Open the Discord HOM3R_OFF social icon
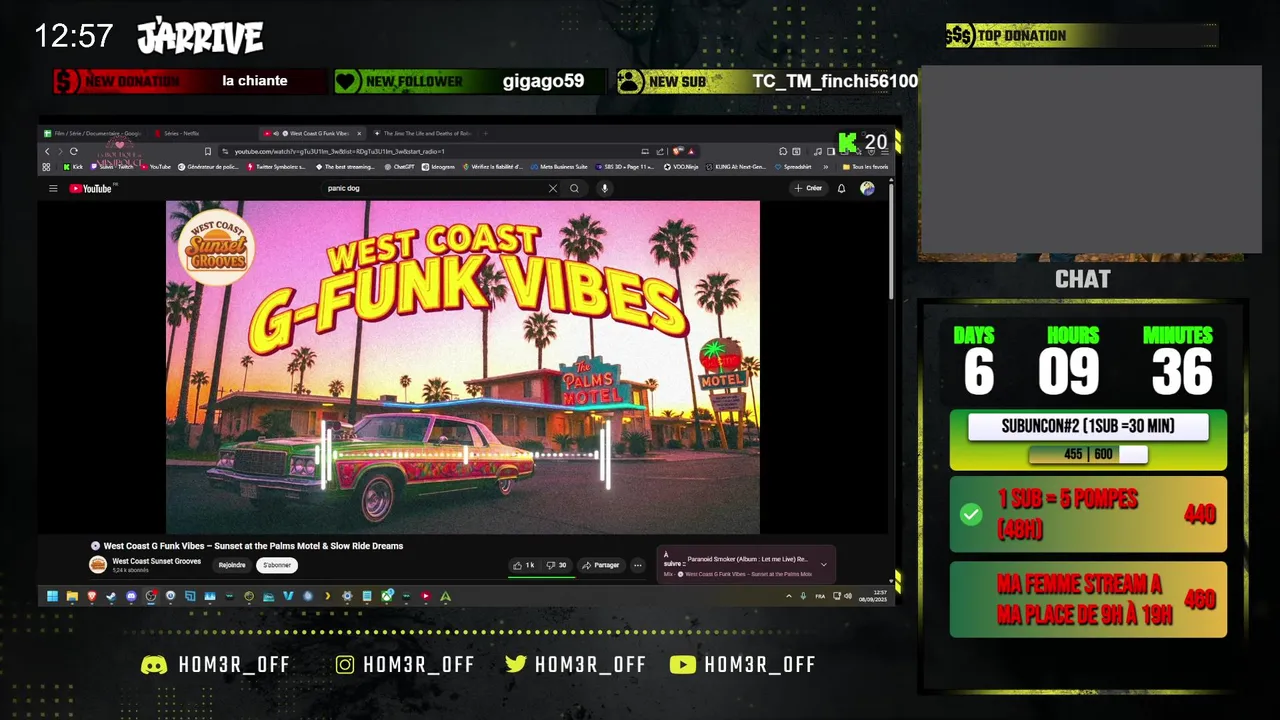 [x=154, y=665]
